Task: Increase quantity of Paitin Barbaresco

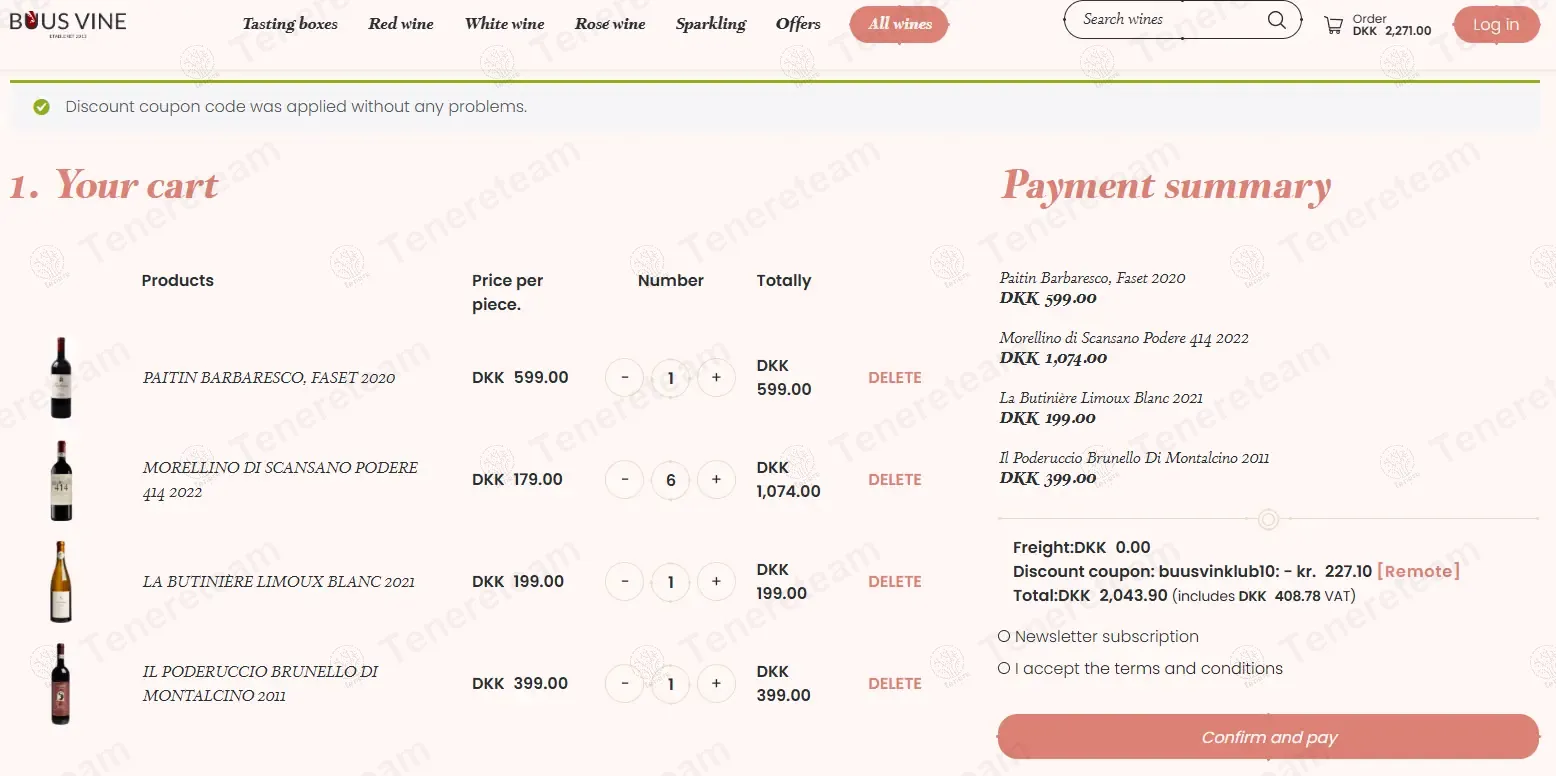Action: 716,378
